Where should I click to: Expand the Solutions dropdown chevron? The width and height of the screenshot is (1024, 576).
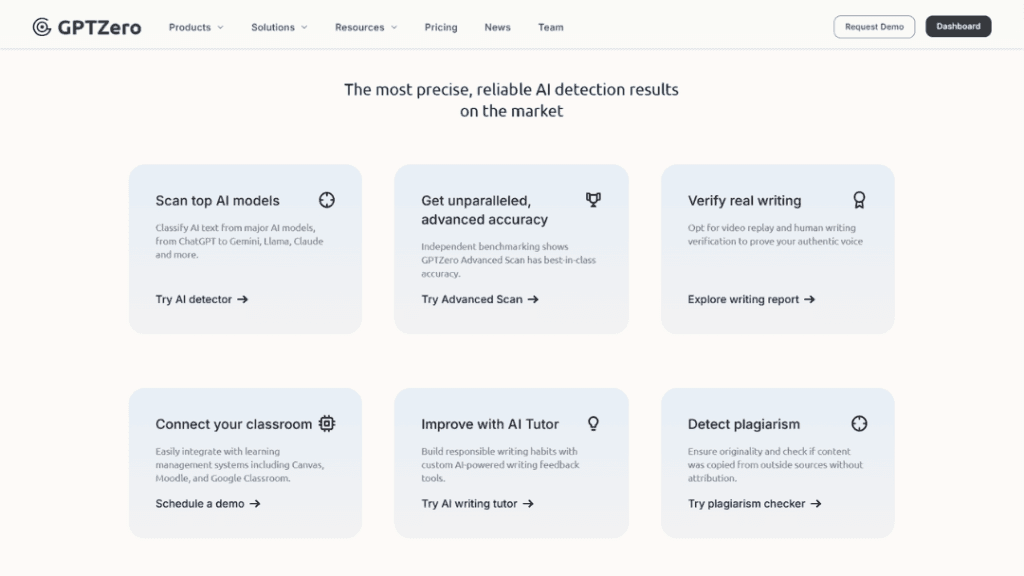(x=304, y=27)
